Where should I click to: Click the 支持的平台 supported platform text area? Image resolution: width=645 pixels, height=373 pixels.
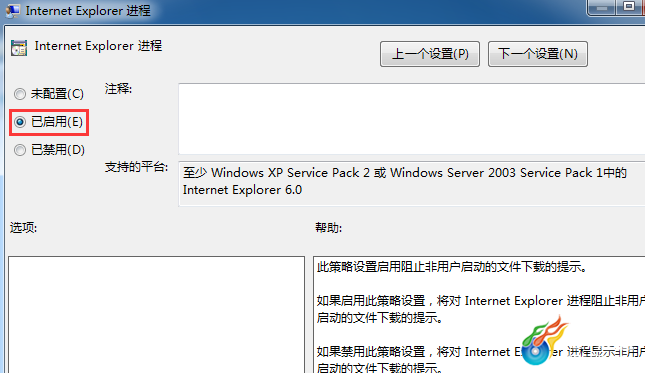[x=411, y=183]
